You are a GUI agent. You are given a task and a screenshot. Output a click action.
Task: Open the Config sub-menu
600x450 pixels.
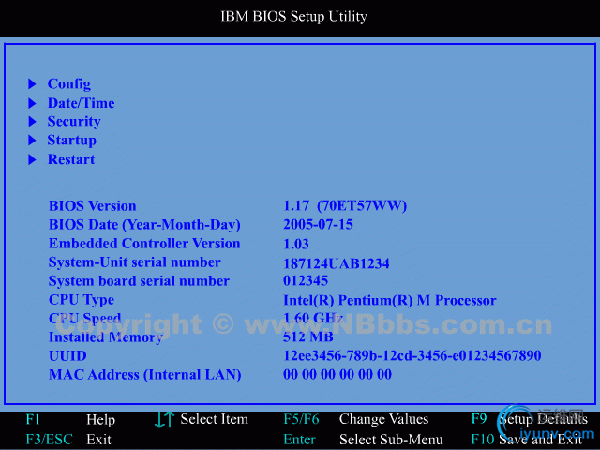(69, 84)
